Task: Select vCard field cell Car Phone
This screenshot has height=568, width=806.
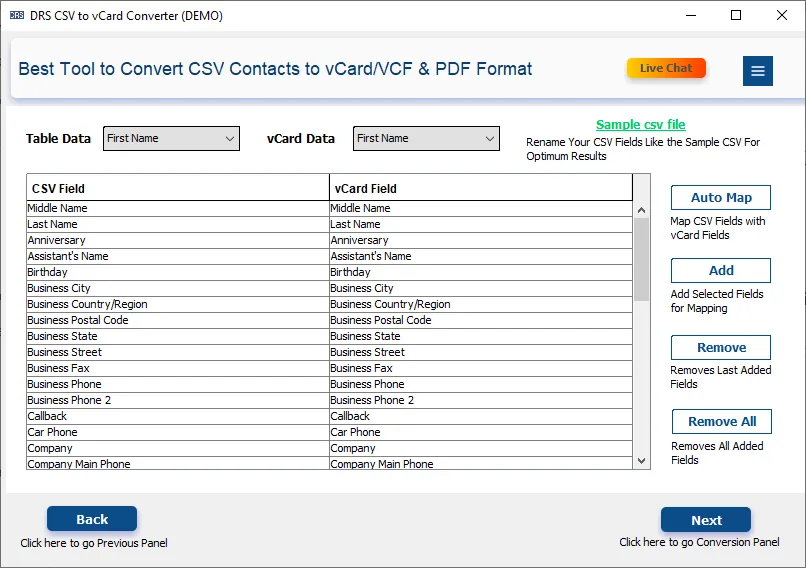Action: tap(481, 432)
